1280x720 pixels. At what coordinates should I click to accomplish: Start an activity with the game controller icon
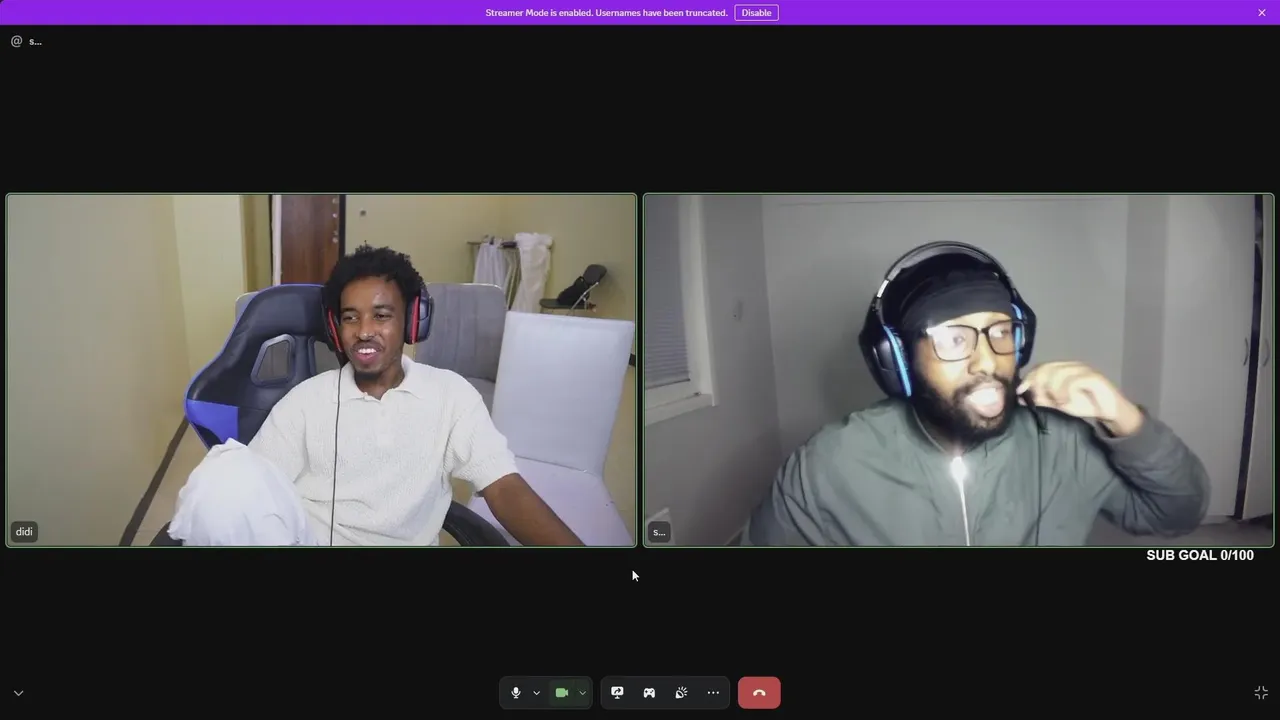pyautogui.click(x=649, y=693)
